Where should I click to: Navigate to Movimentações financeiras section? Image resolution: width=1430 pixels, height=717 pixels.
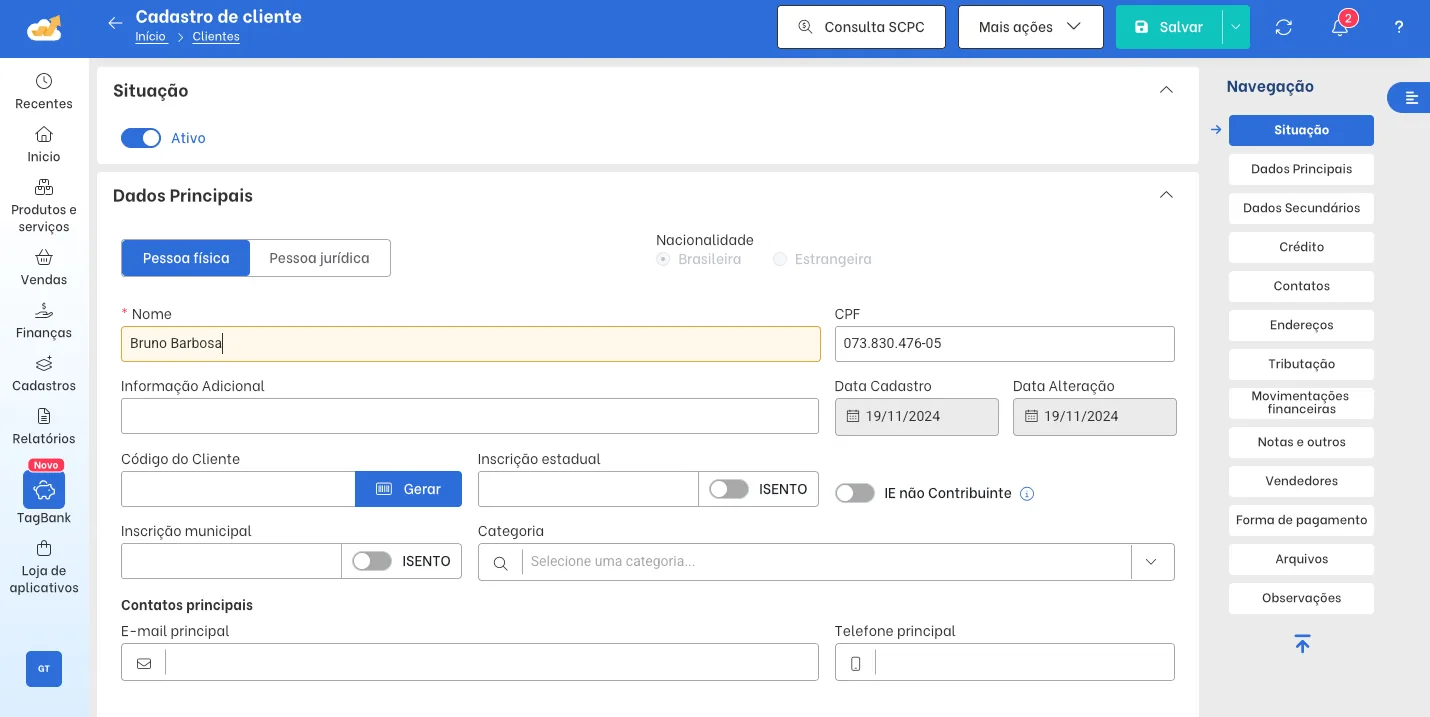pos(1301,403)
